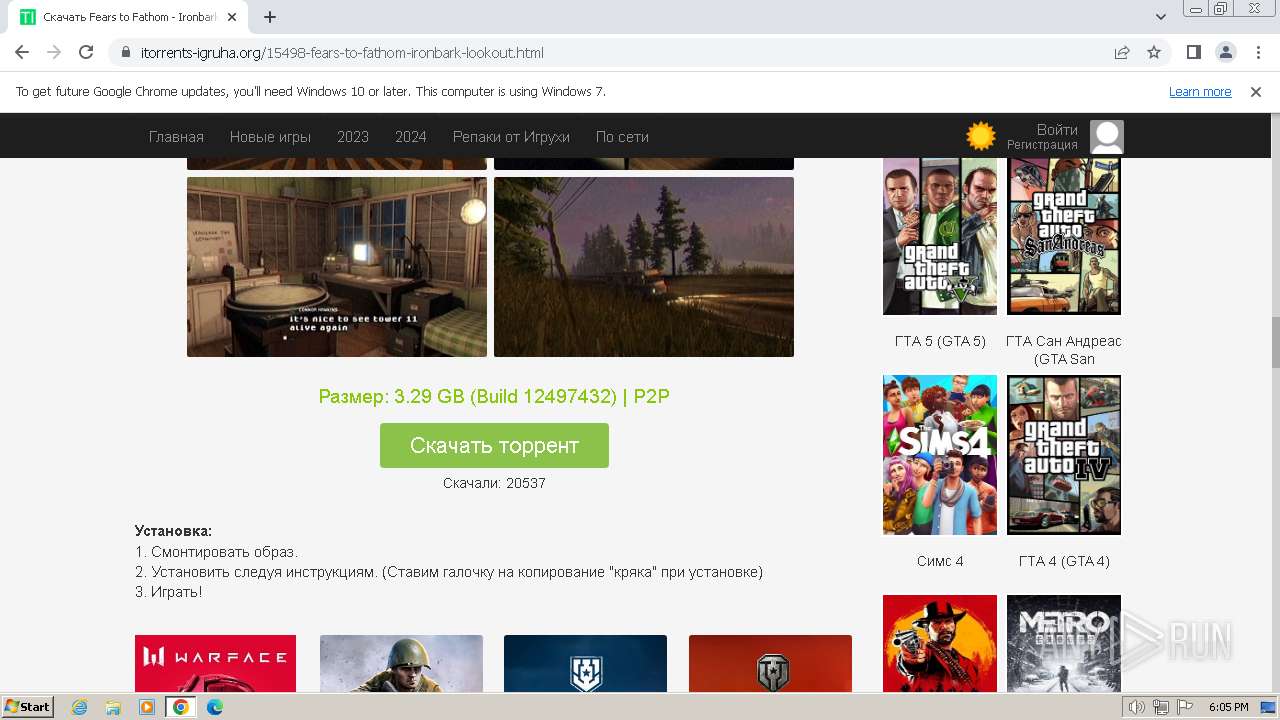Click the ГТА Сан Андреас title link

[x=1064, y=350]
